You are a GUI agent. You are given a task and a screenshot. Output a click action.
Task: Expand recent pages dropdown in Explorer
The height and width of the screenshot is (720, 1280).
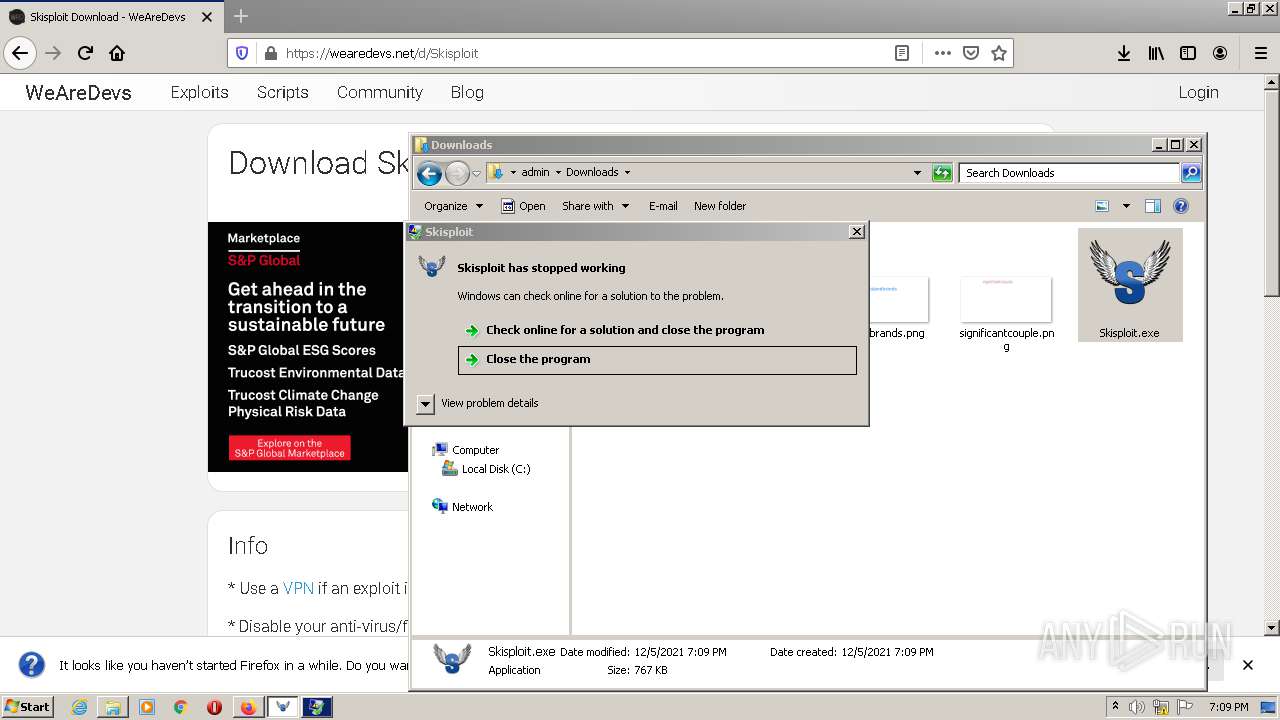pos(476,173)
